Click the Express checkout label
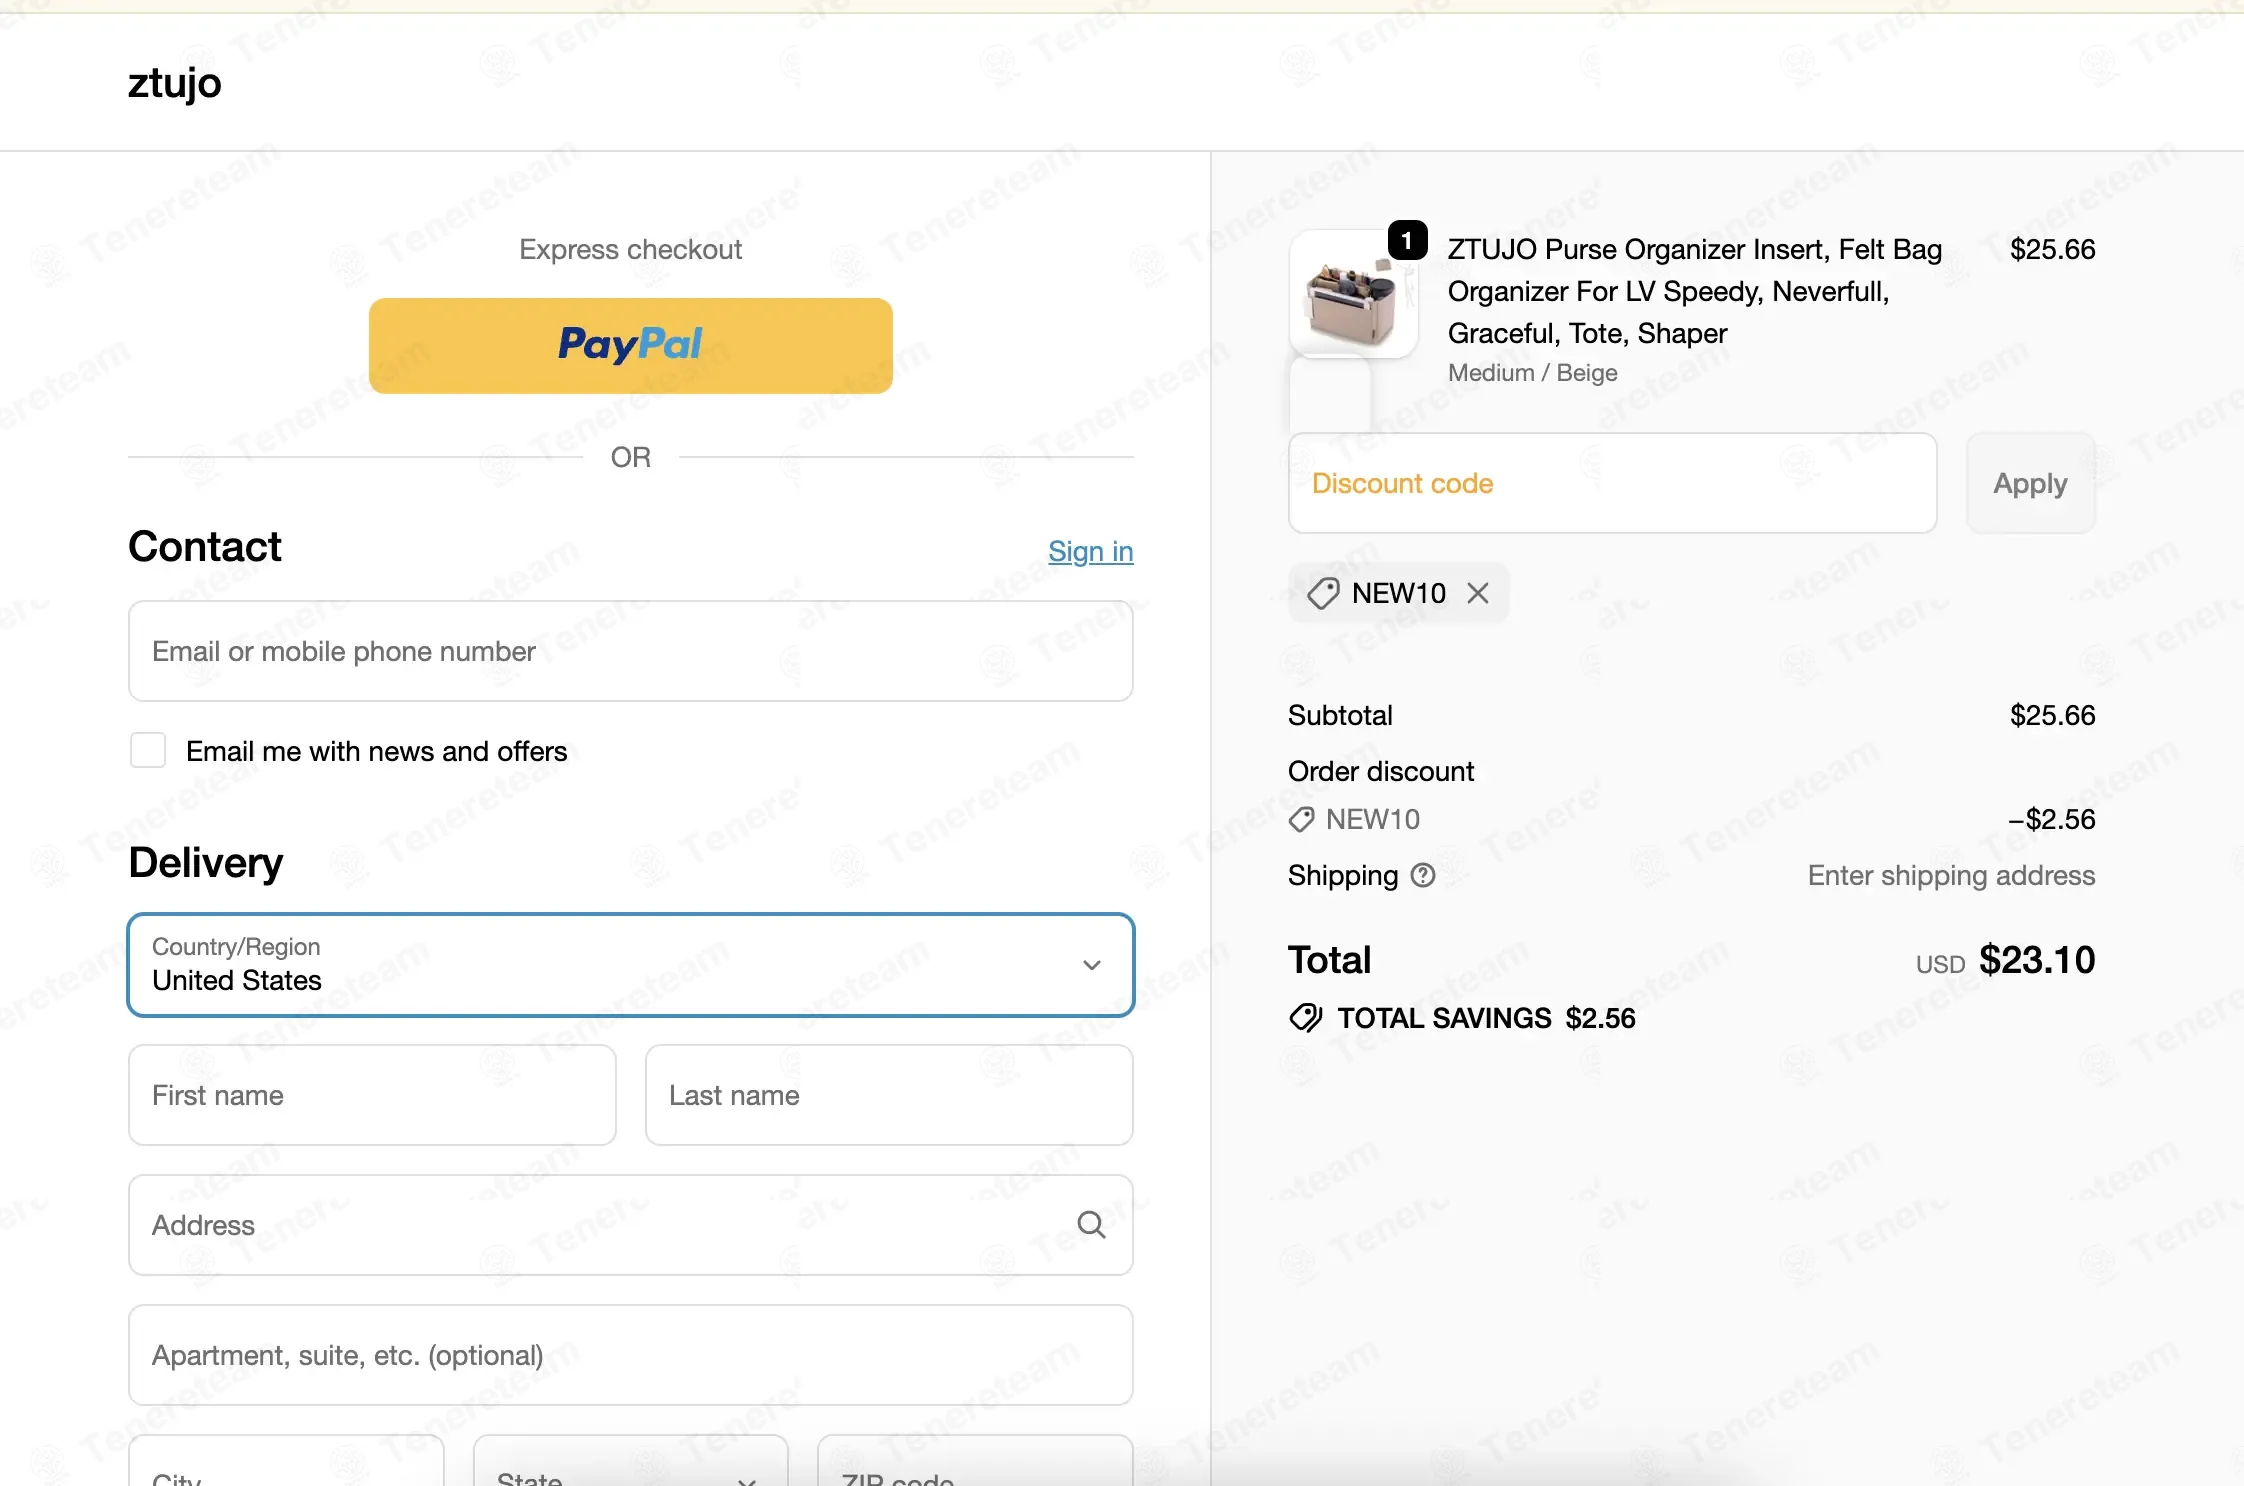The image size is (2244, 1486). pyautogui.click(x=631, y=249)
